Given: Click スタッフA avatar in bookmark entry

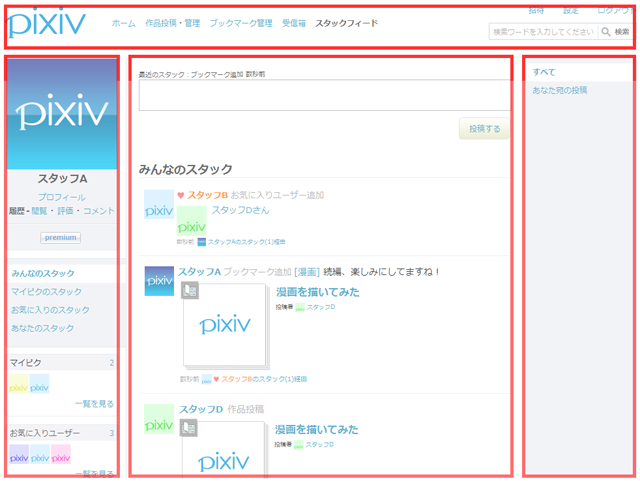Looking at the screenshot, I should tap(159, 281).
